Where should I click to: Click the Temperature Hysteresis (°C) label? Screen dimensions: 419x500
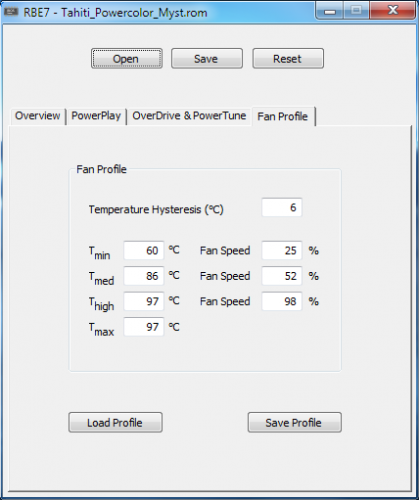click(156, 210)
